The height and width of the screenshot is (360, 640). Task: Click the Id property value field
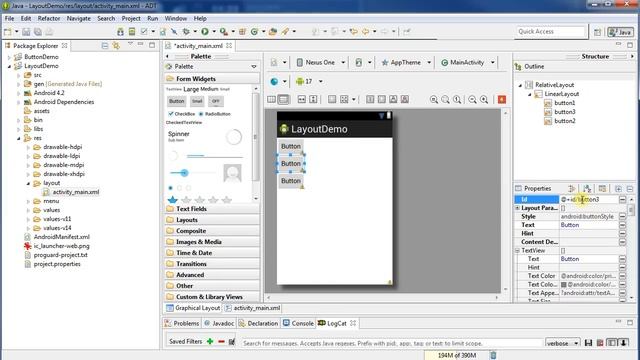click(588, 200)
